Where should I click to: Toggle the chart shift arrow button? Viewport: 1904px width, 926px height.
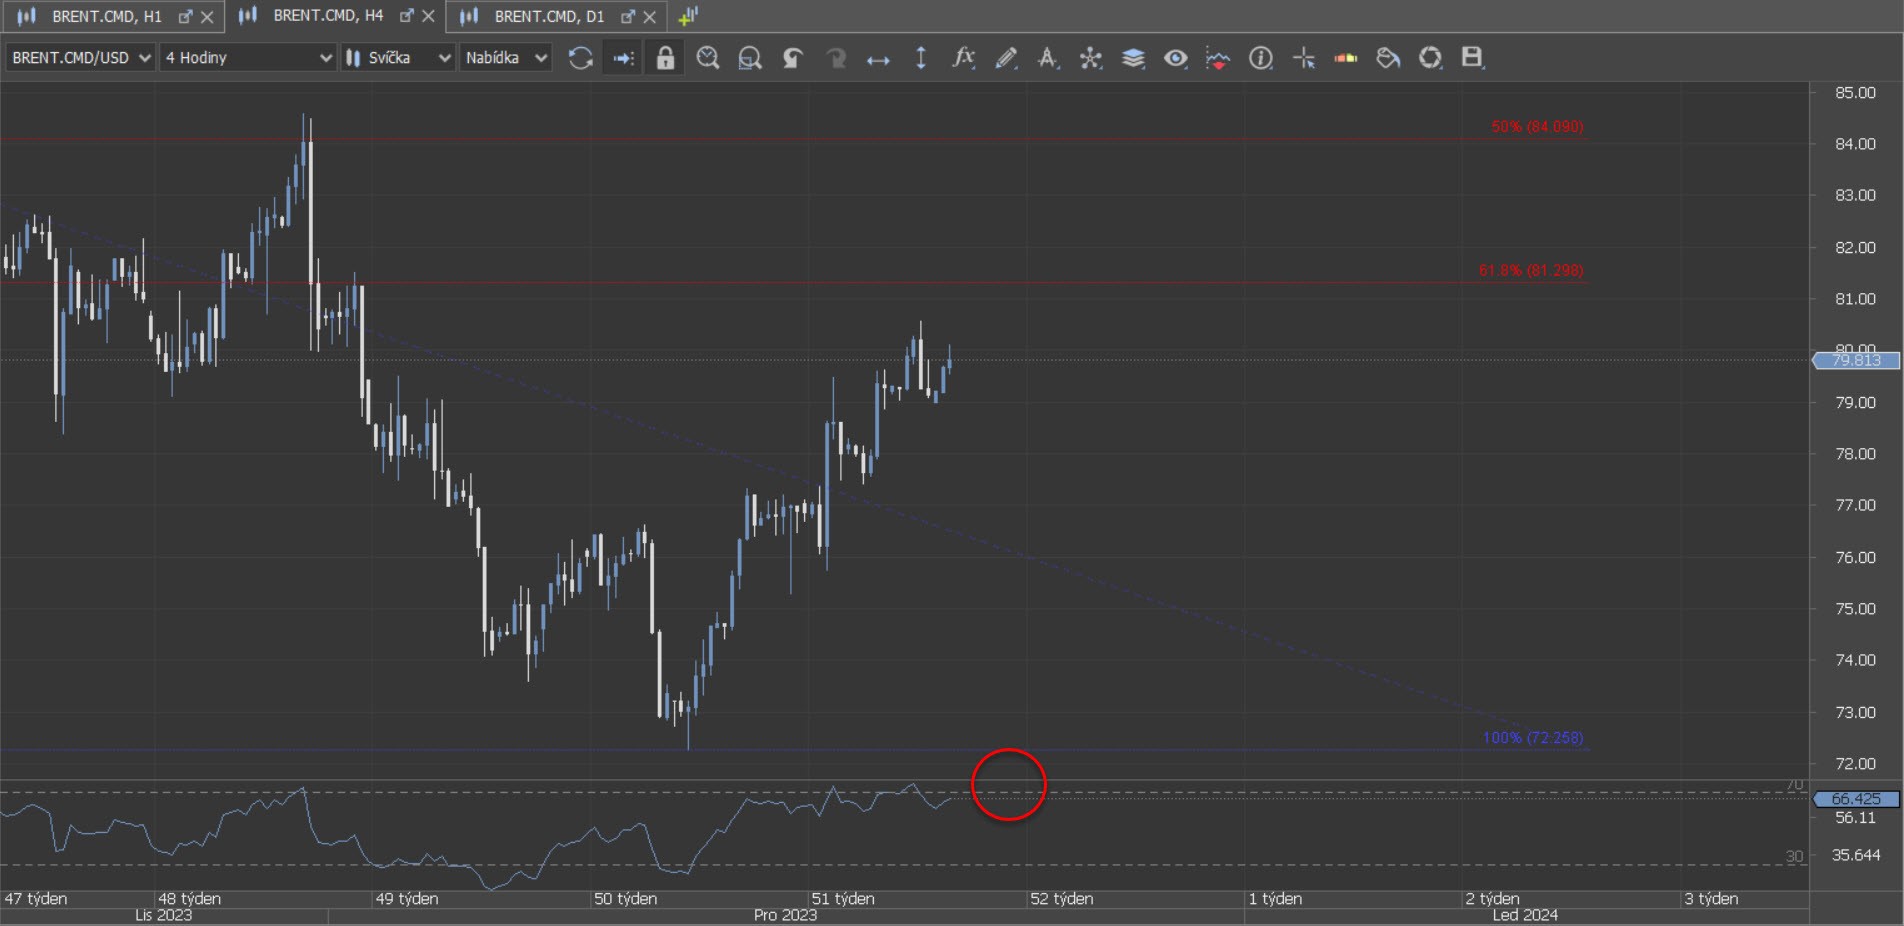tap(623, 58)
